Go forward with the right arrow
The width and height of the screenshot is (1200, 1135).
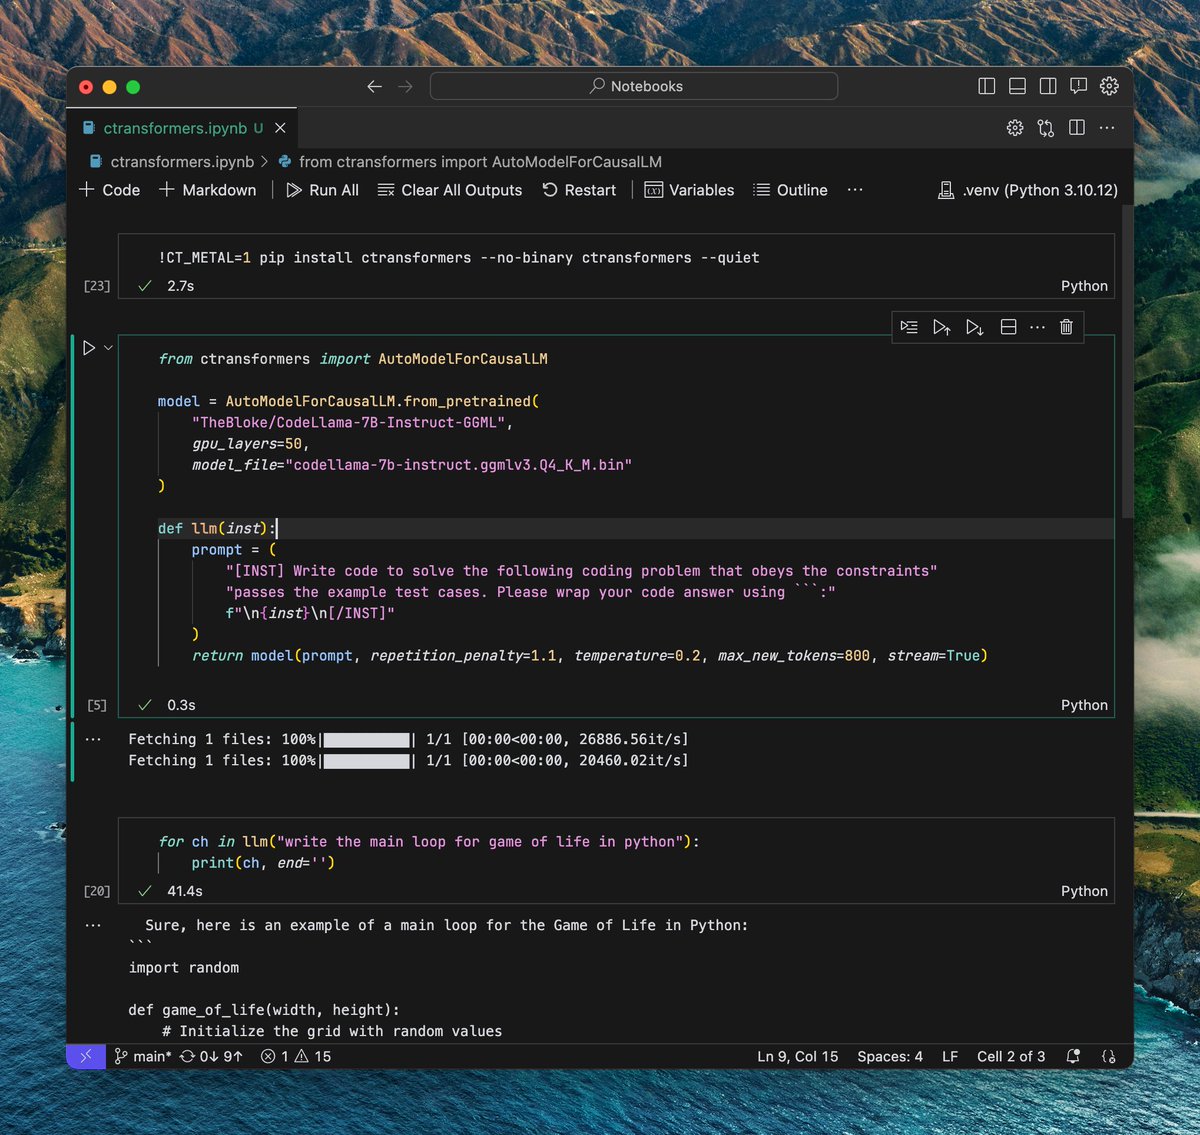(405, 86)
